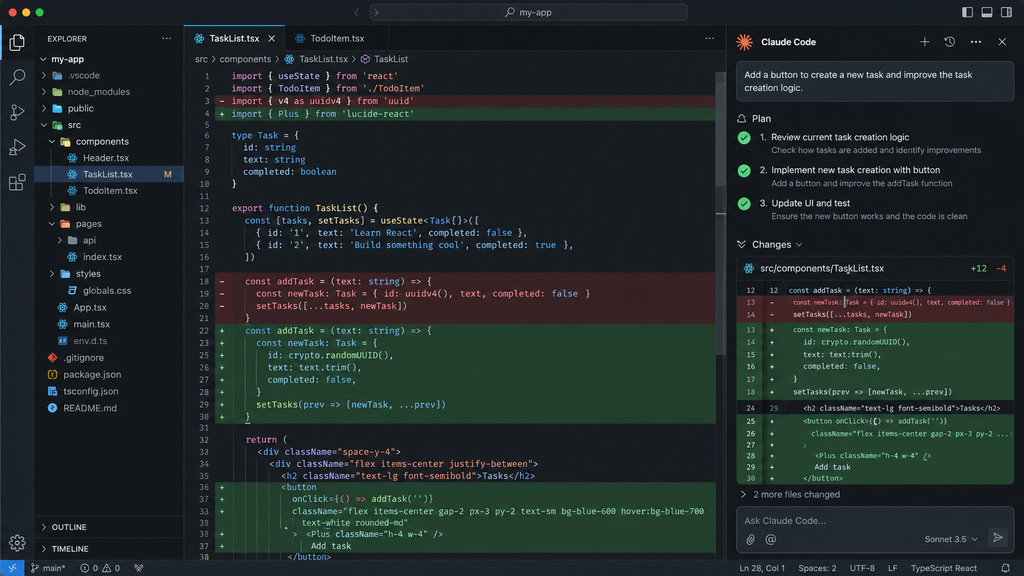Open the notifications bell in status bar
This screenshot has height=576, width=1024.
pos(1006,568)
